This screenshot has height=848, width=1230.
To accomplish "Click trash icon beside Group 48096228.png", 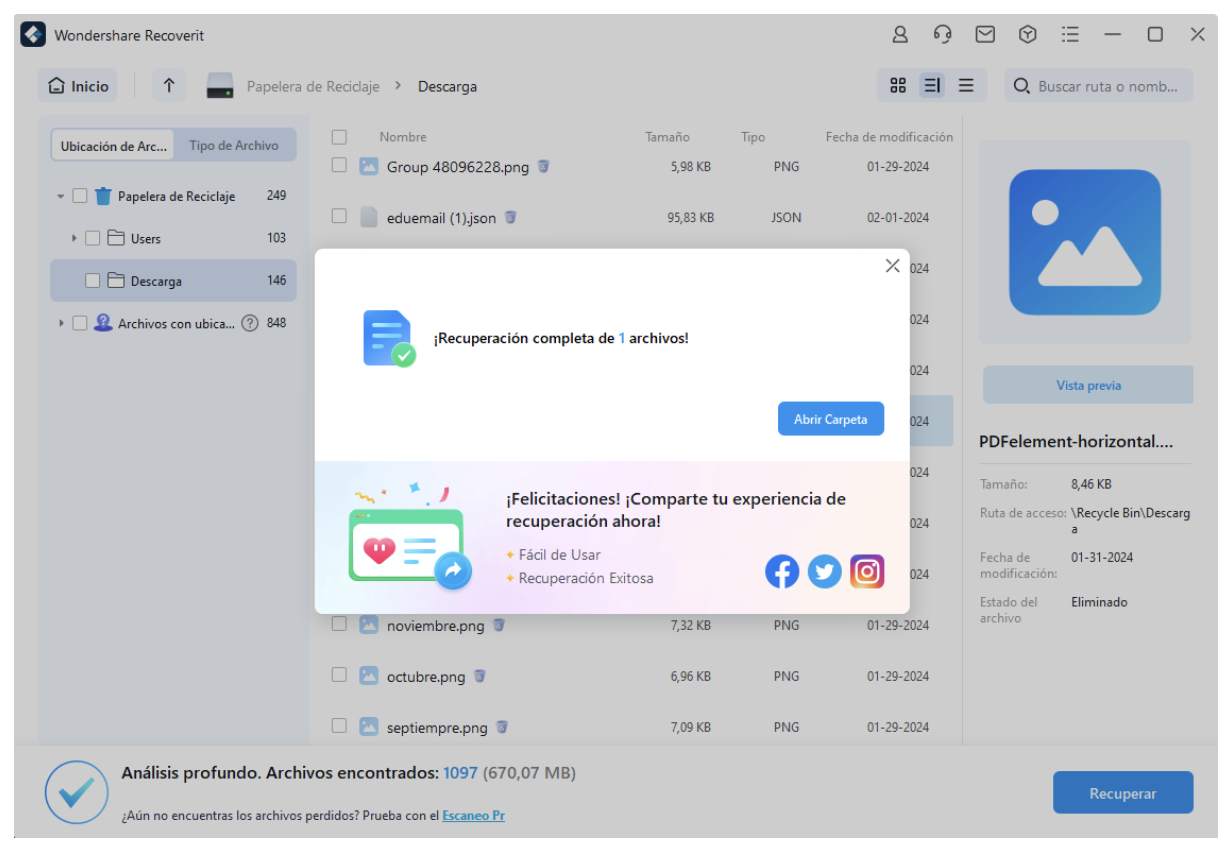I will click(x=544, y=167).
